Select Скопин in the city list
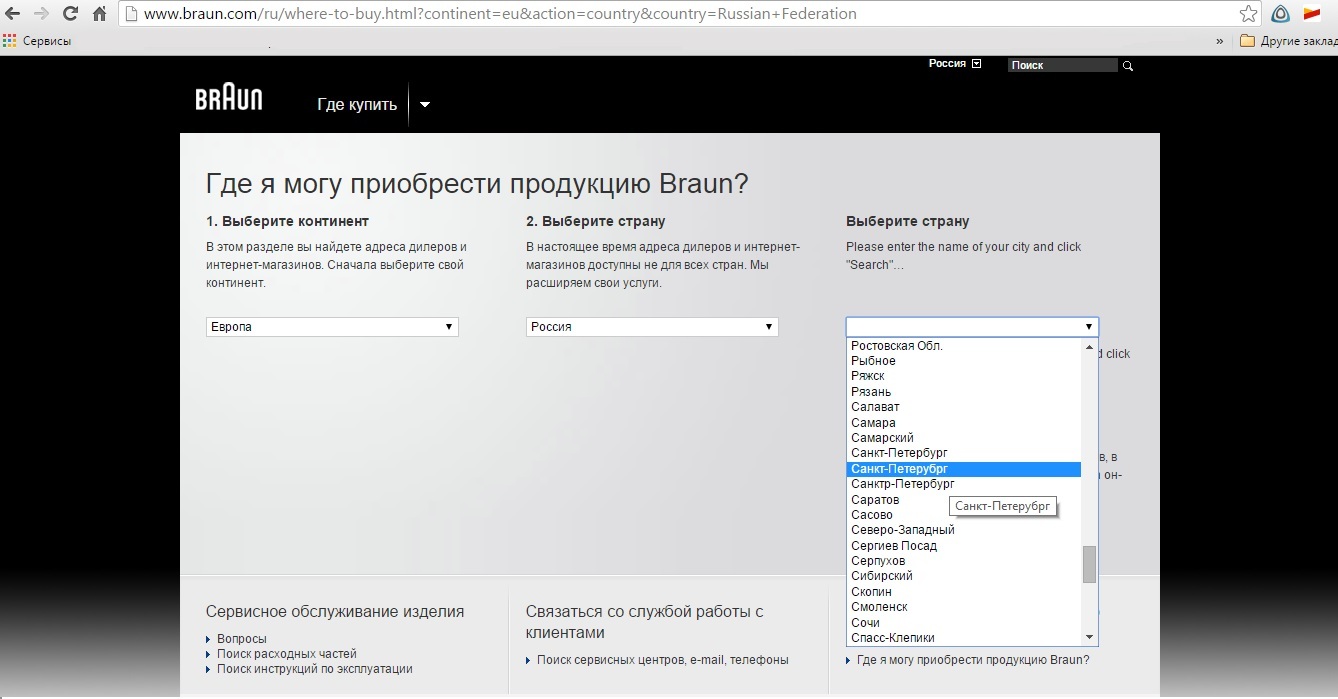 coord(964,592)
